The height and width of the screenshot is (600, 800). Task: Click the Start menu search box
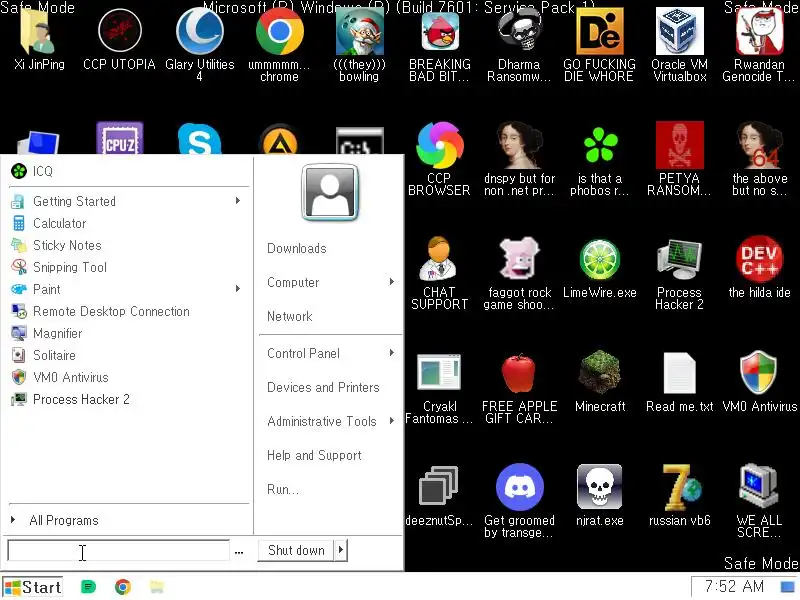pyautogui.click(x=118, y=551)
